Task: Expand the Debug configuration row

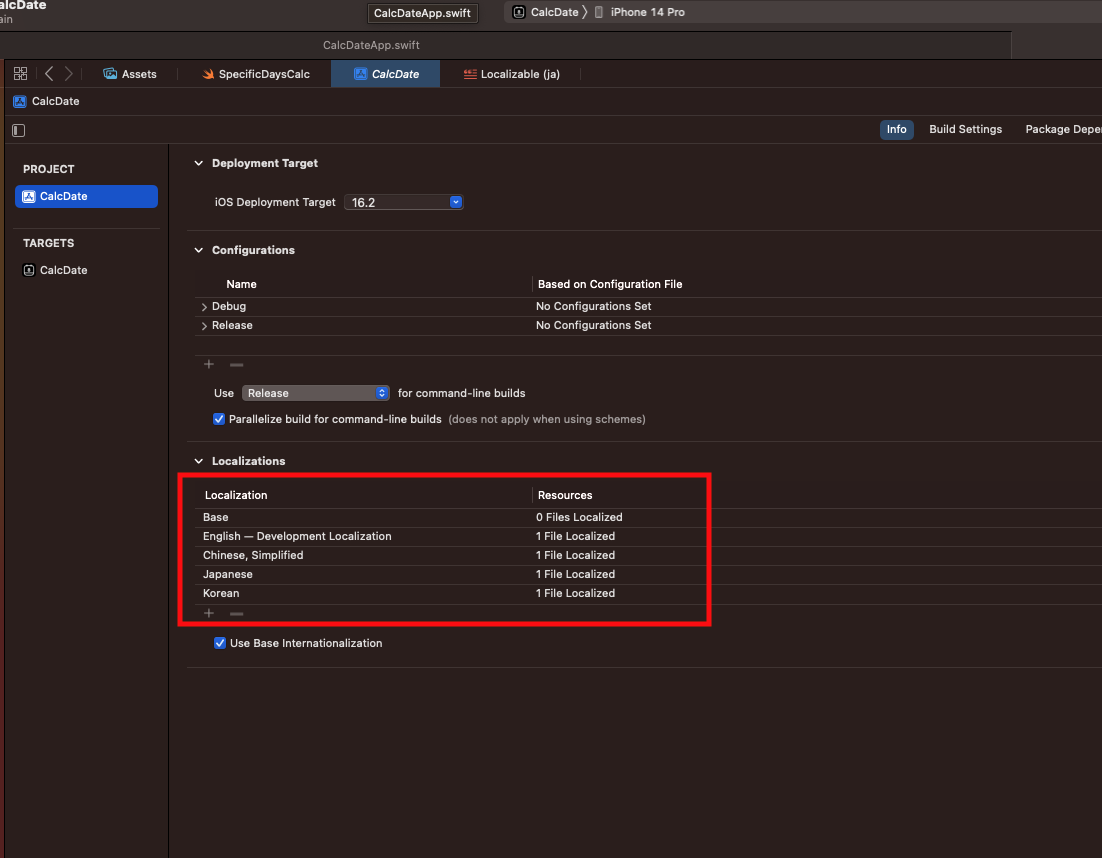Action: [x=204, y=307]
